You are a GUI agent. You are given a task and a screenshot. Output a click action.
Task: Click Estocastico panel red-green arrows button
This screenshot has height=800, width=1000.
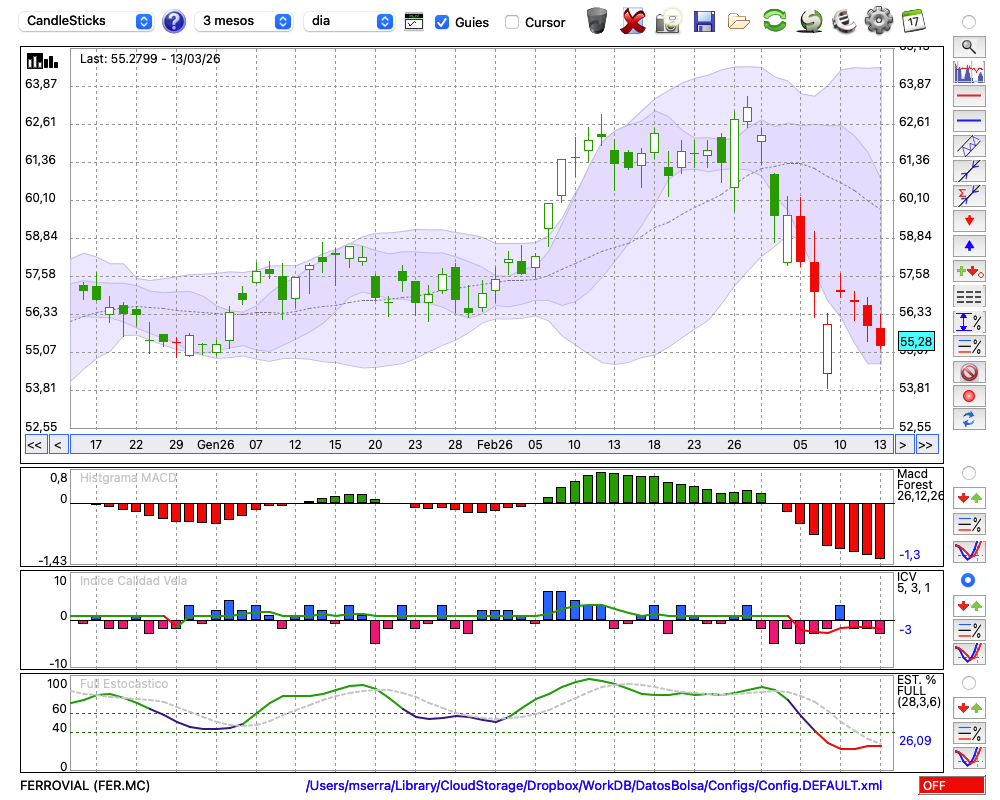pos(969,707)
